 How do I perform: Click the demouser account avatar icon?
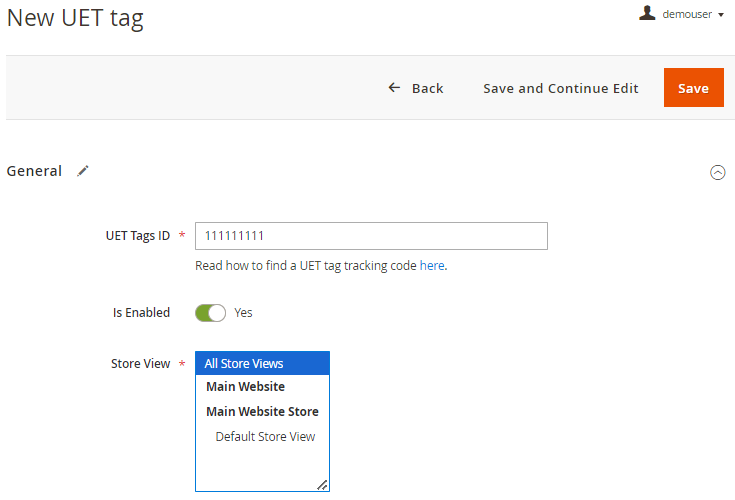[647, 13]
